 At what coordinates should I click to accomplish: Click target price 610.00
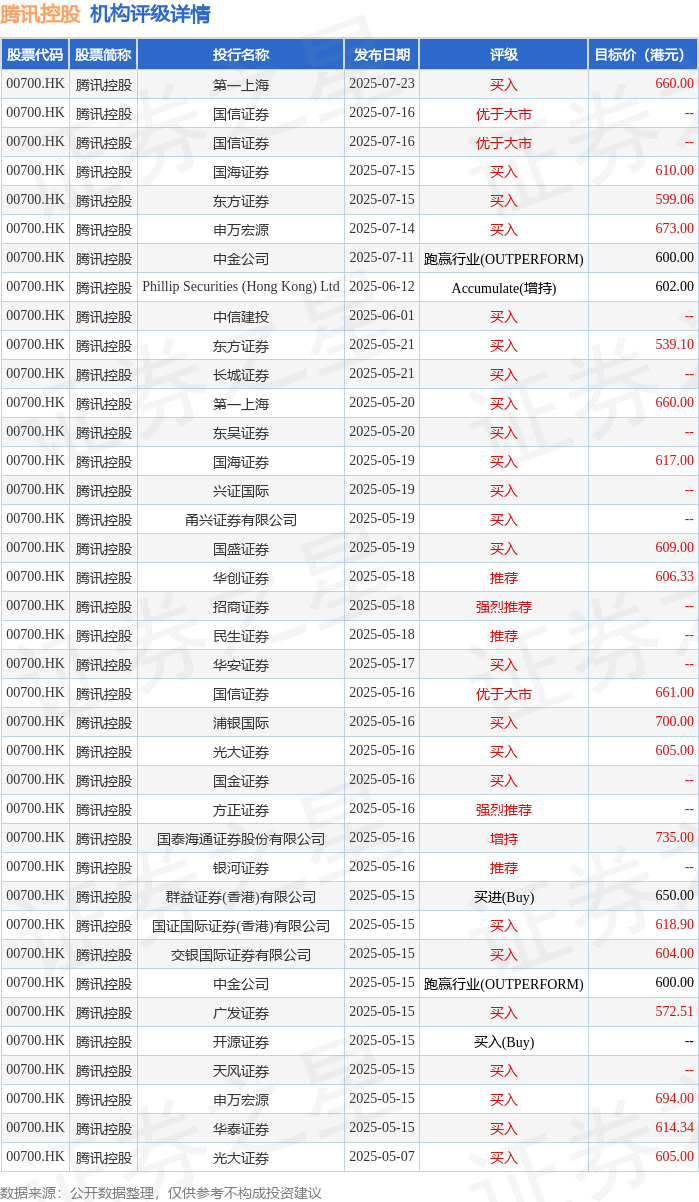[x=674, y=171]
